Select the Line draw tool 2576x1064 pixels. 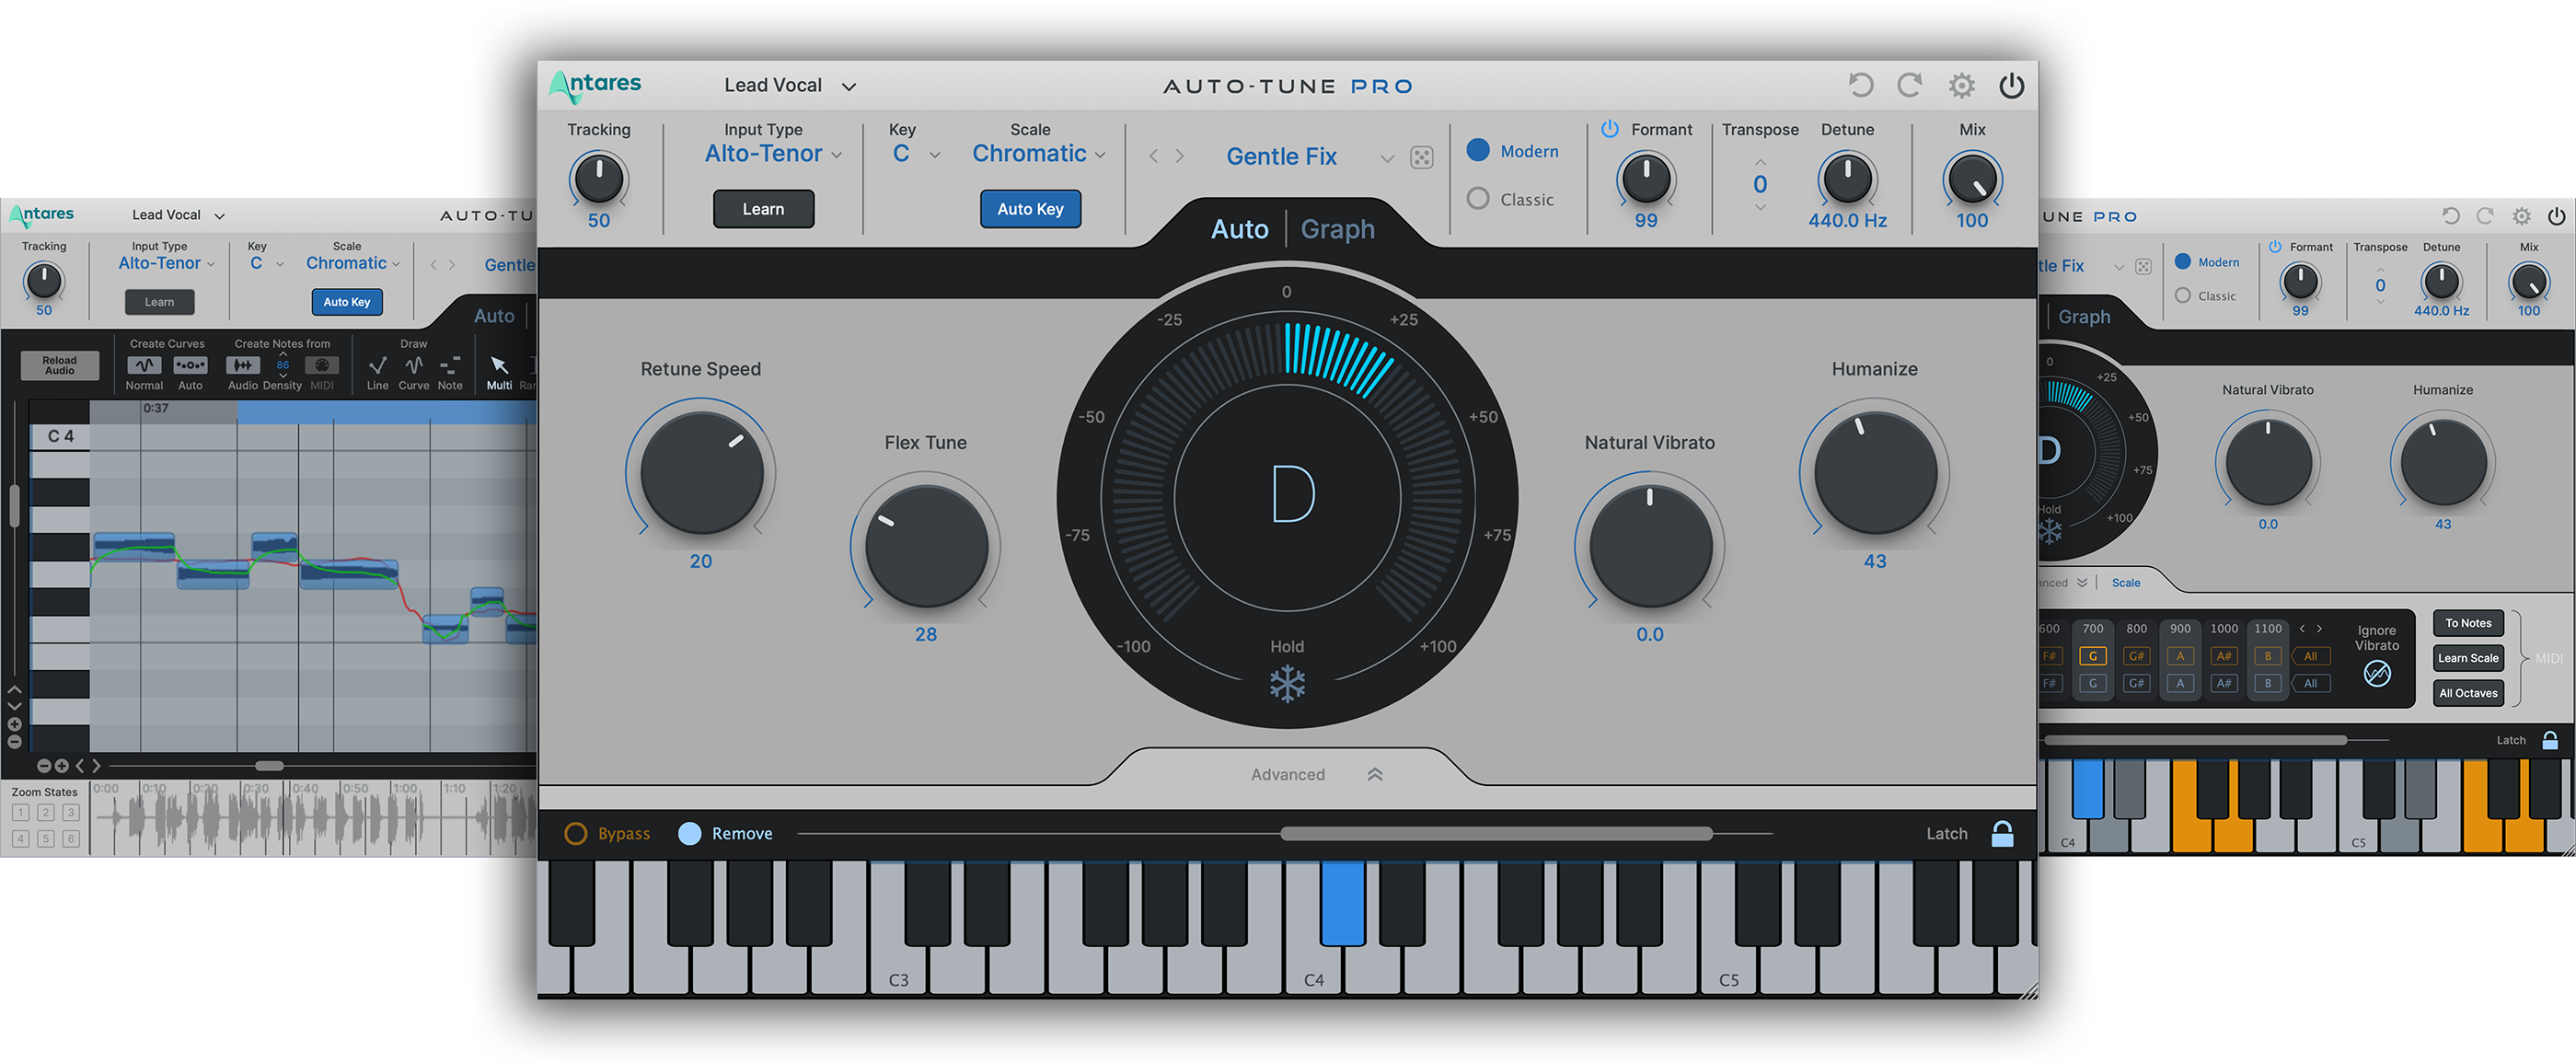tap(377, 368)
